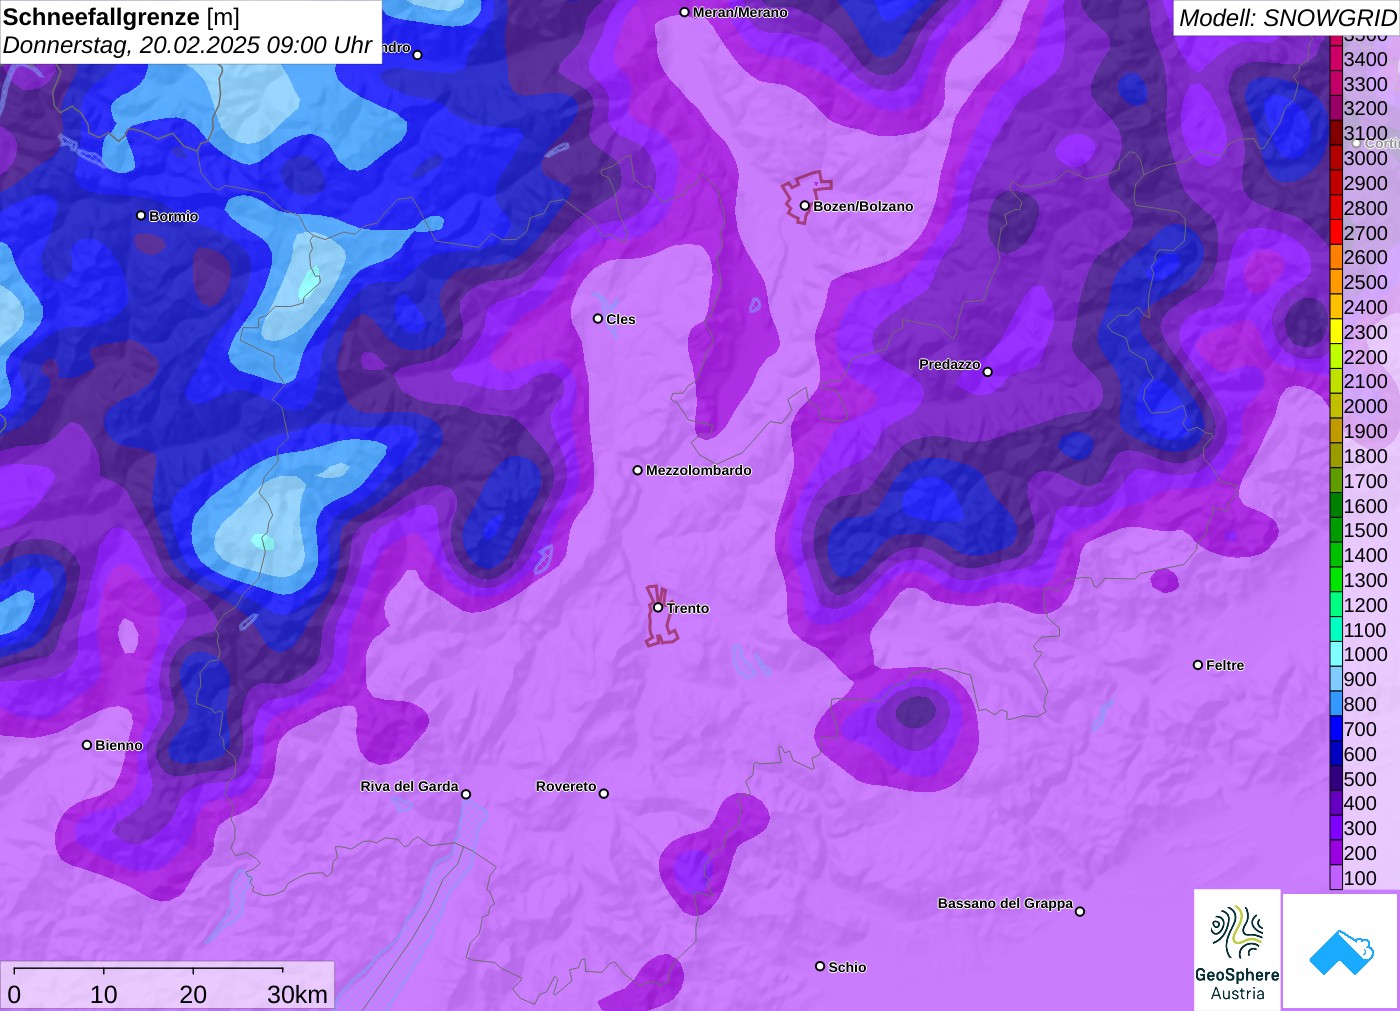Pick the red 2700 m legend swatch

1336,233
